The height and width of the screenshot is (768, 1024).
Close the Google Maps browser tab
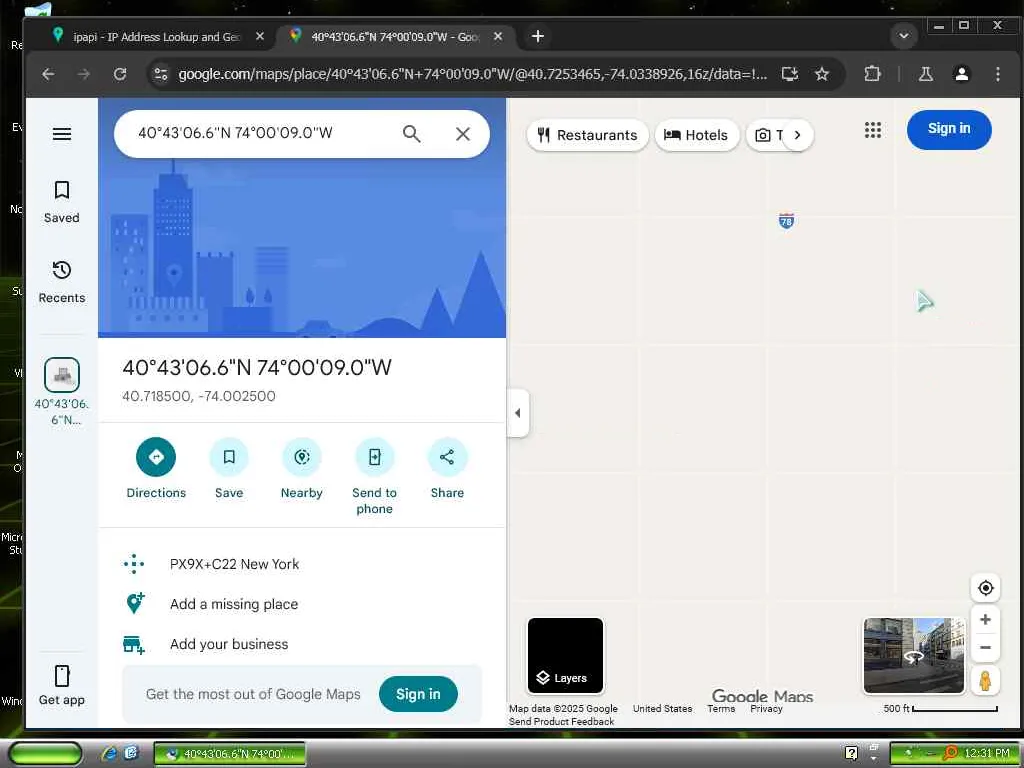[x=498, y=37]
